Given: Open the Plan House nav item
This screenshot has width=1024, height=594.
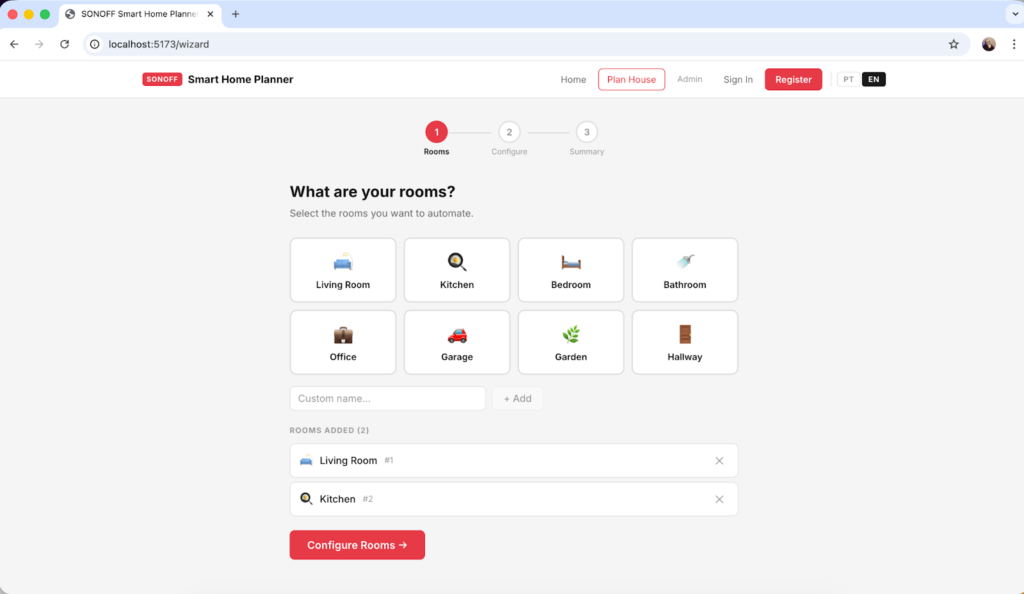Looking at the screenshot, I should 631,79.
